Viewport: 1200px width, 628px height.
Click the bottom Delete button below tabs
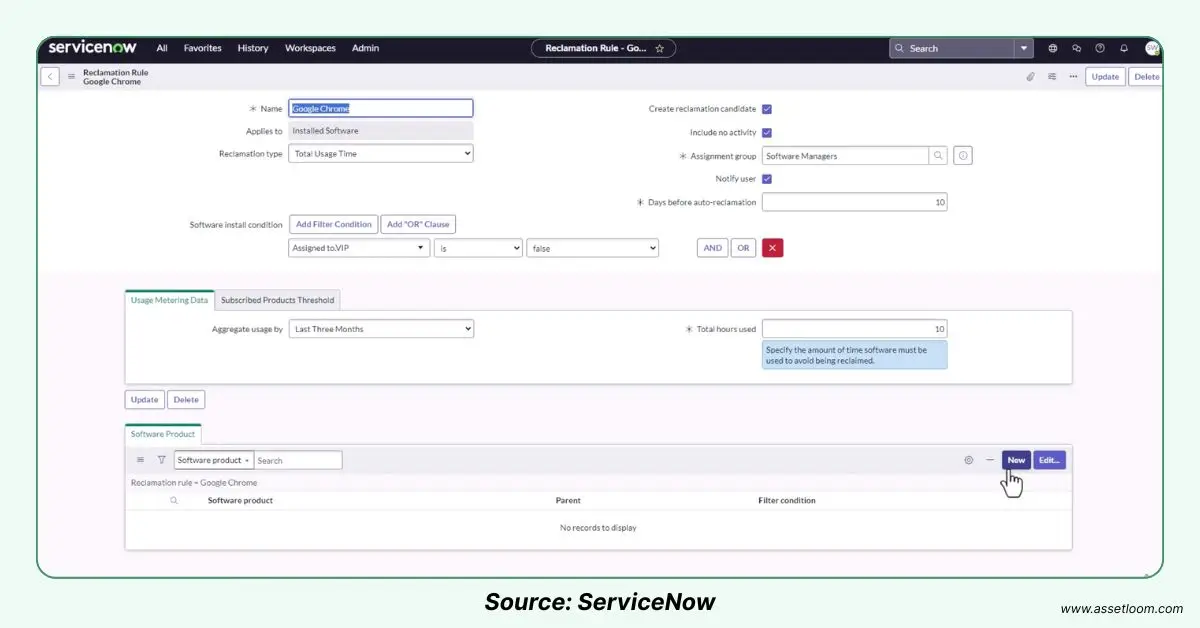point(186,399)
